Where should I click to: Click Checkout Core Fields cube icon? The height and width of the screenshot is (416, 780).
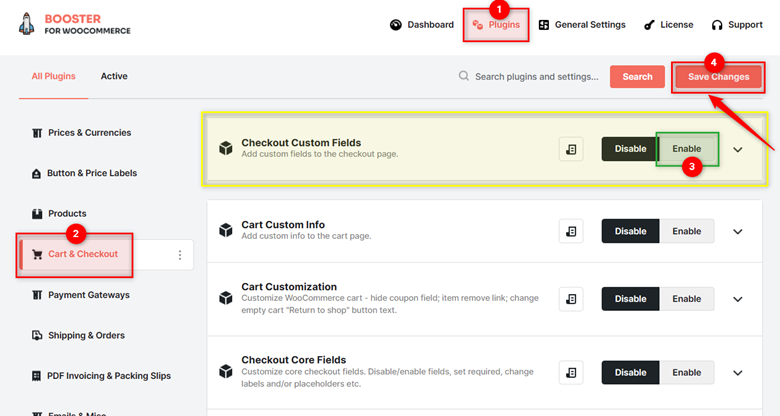pyautogui.click(x=226, y=372)
